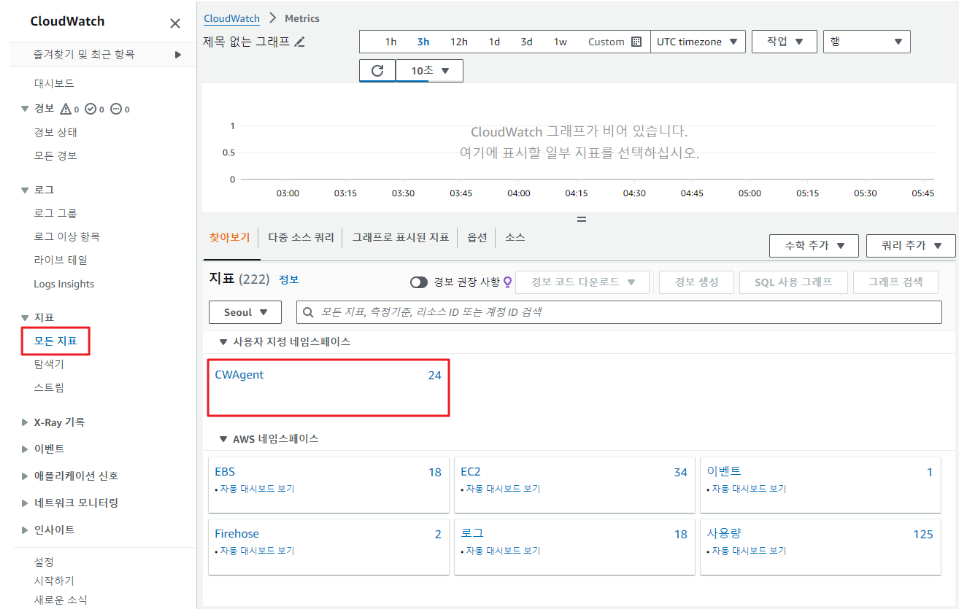Screen dimensions: 959x609
Task: Open 설정 in the sidebar
Action: click(44, 561)
